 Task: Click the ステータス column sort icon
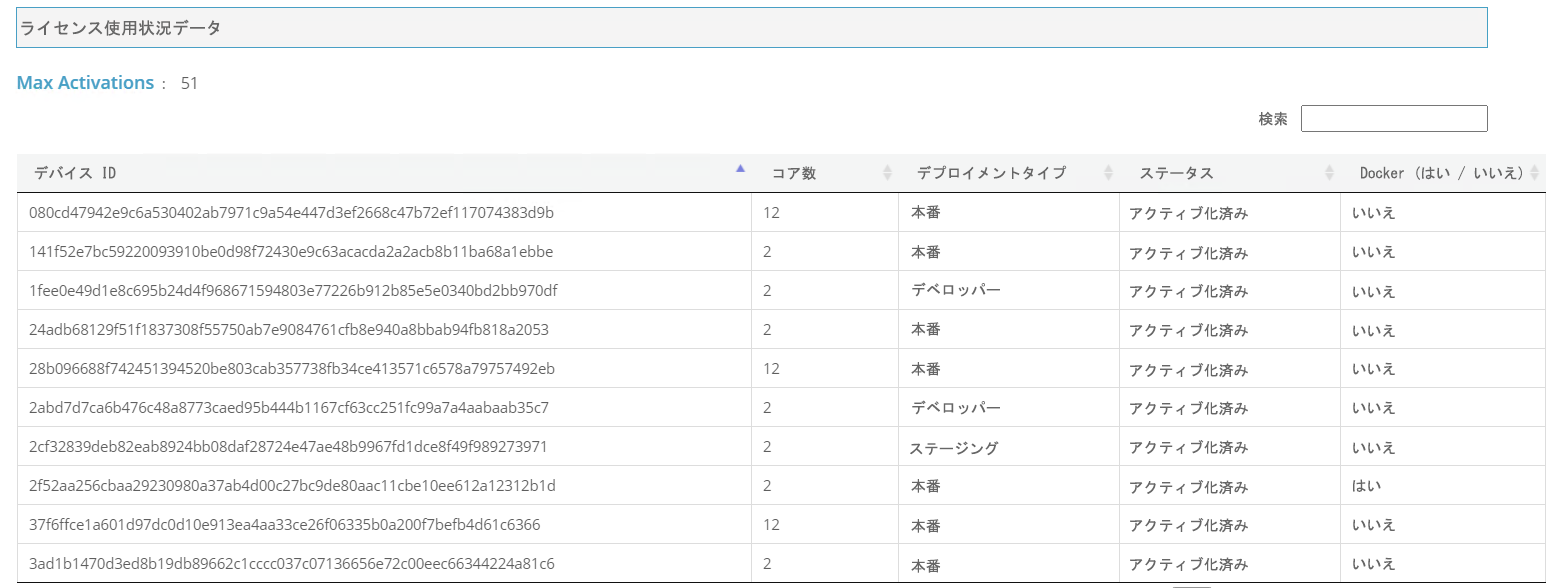tap(1329, 173)
